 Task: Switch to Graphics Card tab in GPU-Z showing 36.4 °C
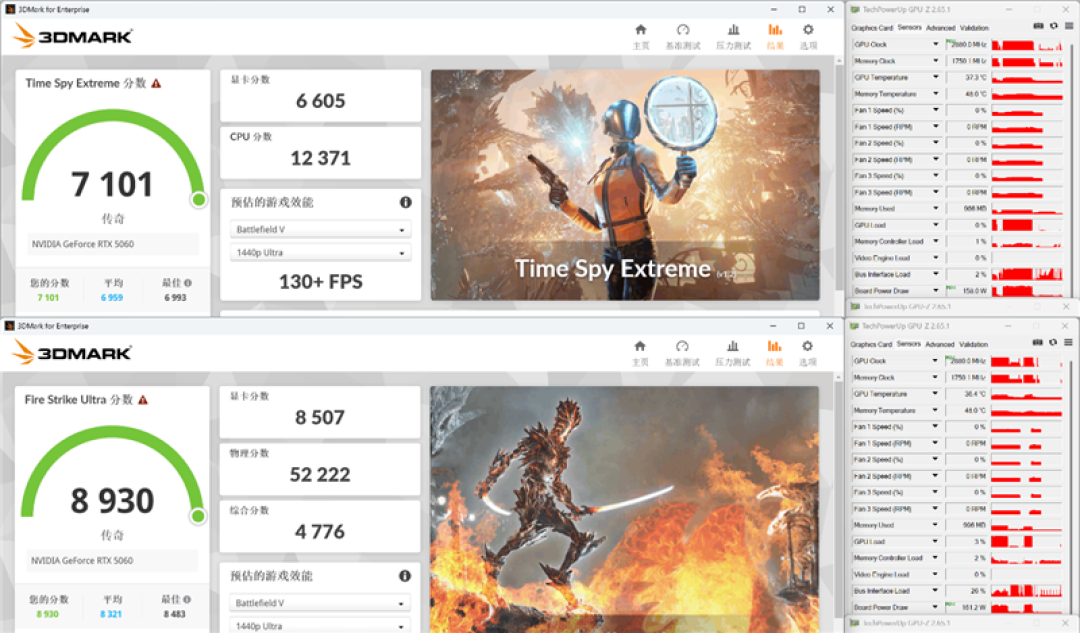(871, 344)
